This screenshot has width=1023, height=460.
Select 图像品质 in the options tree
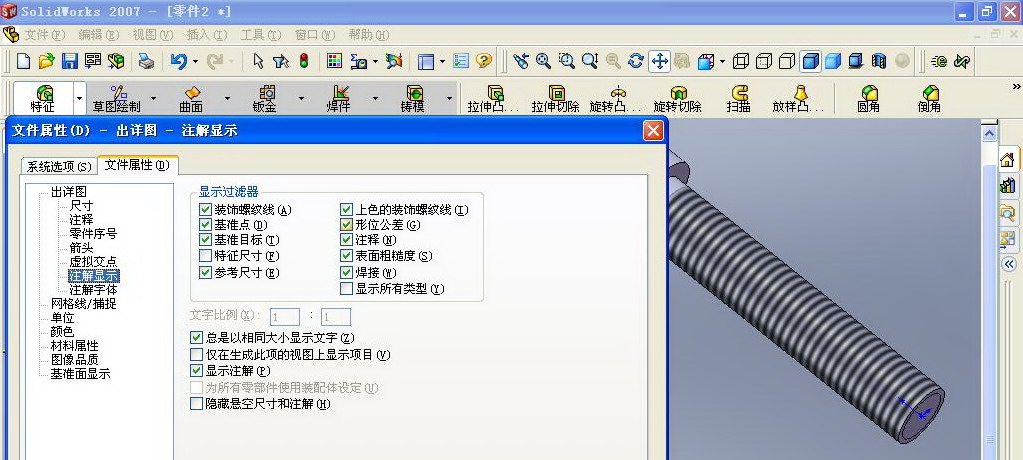[75, 360]
